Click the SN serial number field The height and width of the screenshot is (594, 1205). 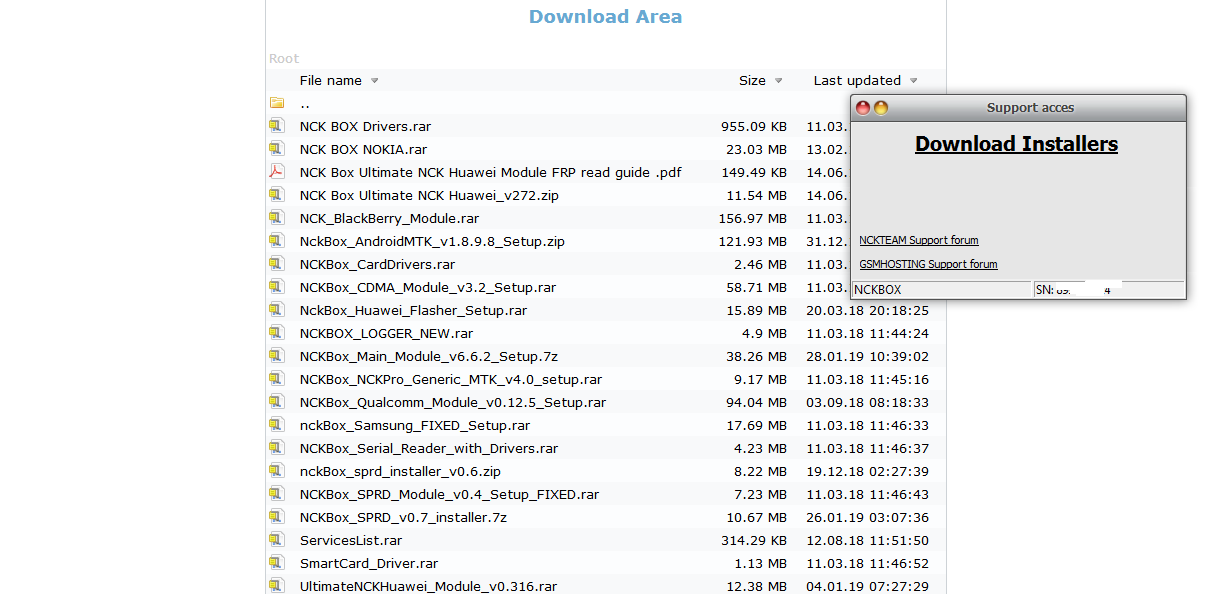tap(1109, 290)
